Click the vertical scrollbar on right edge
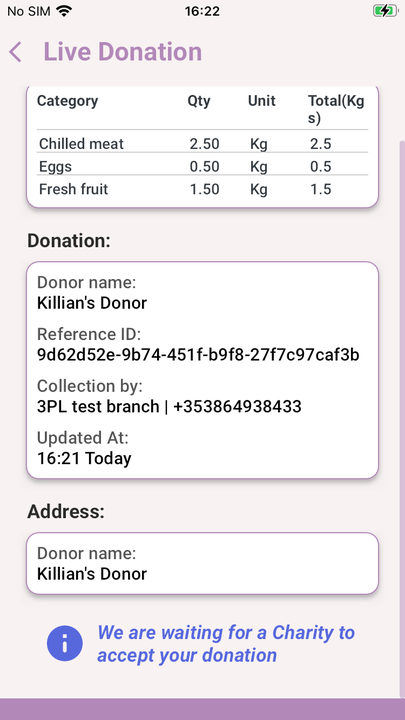 pos(402,418)
